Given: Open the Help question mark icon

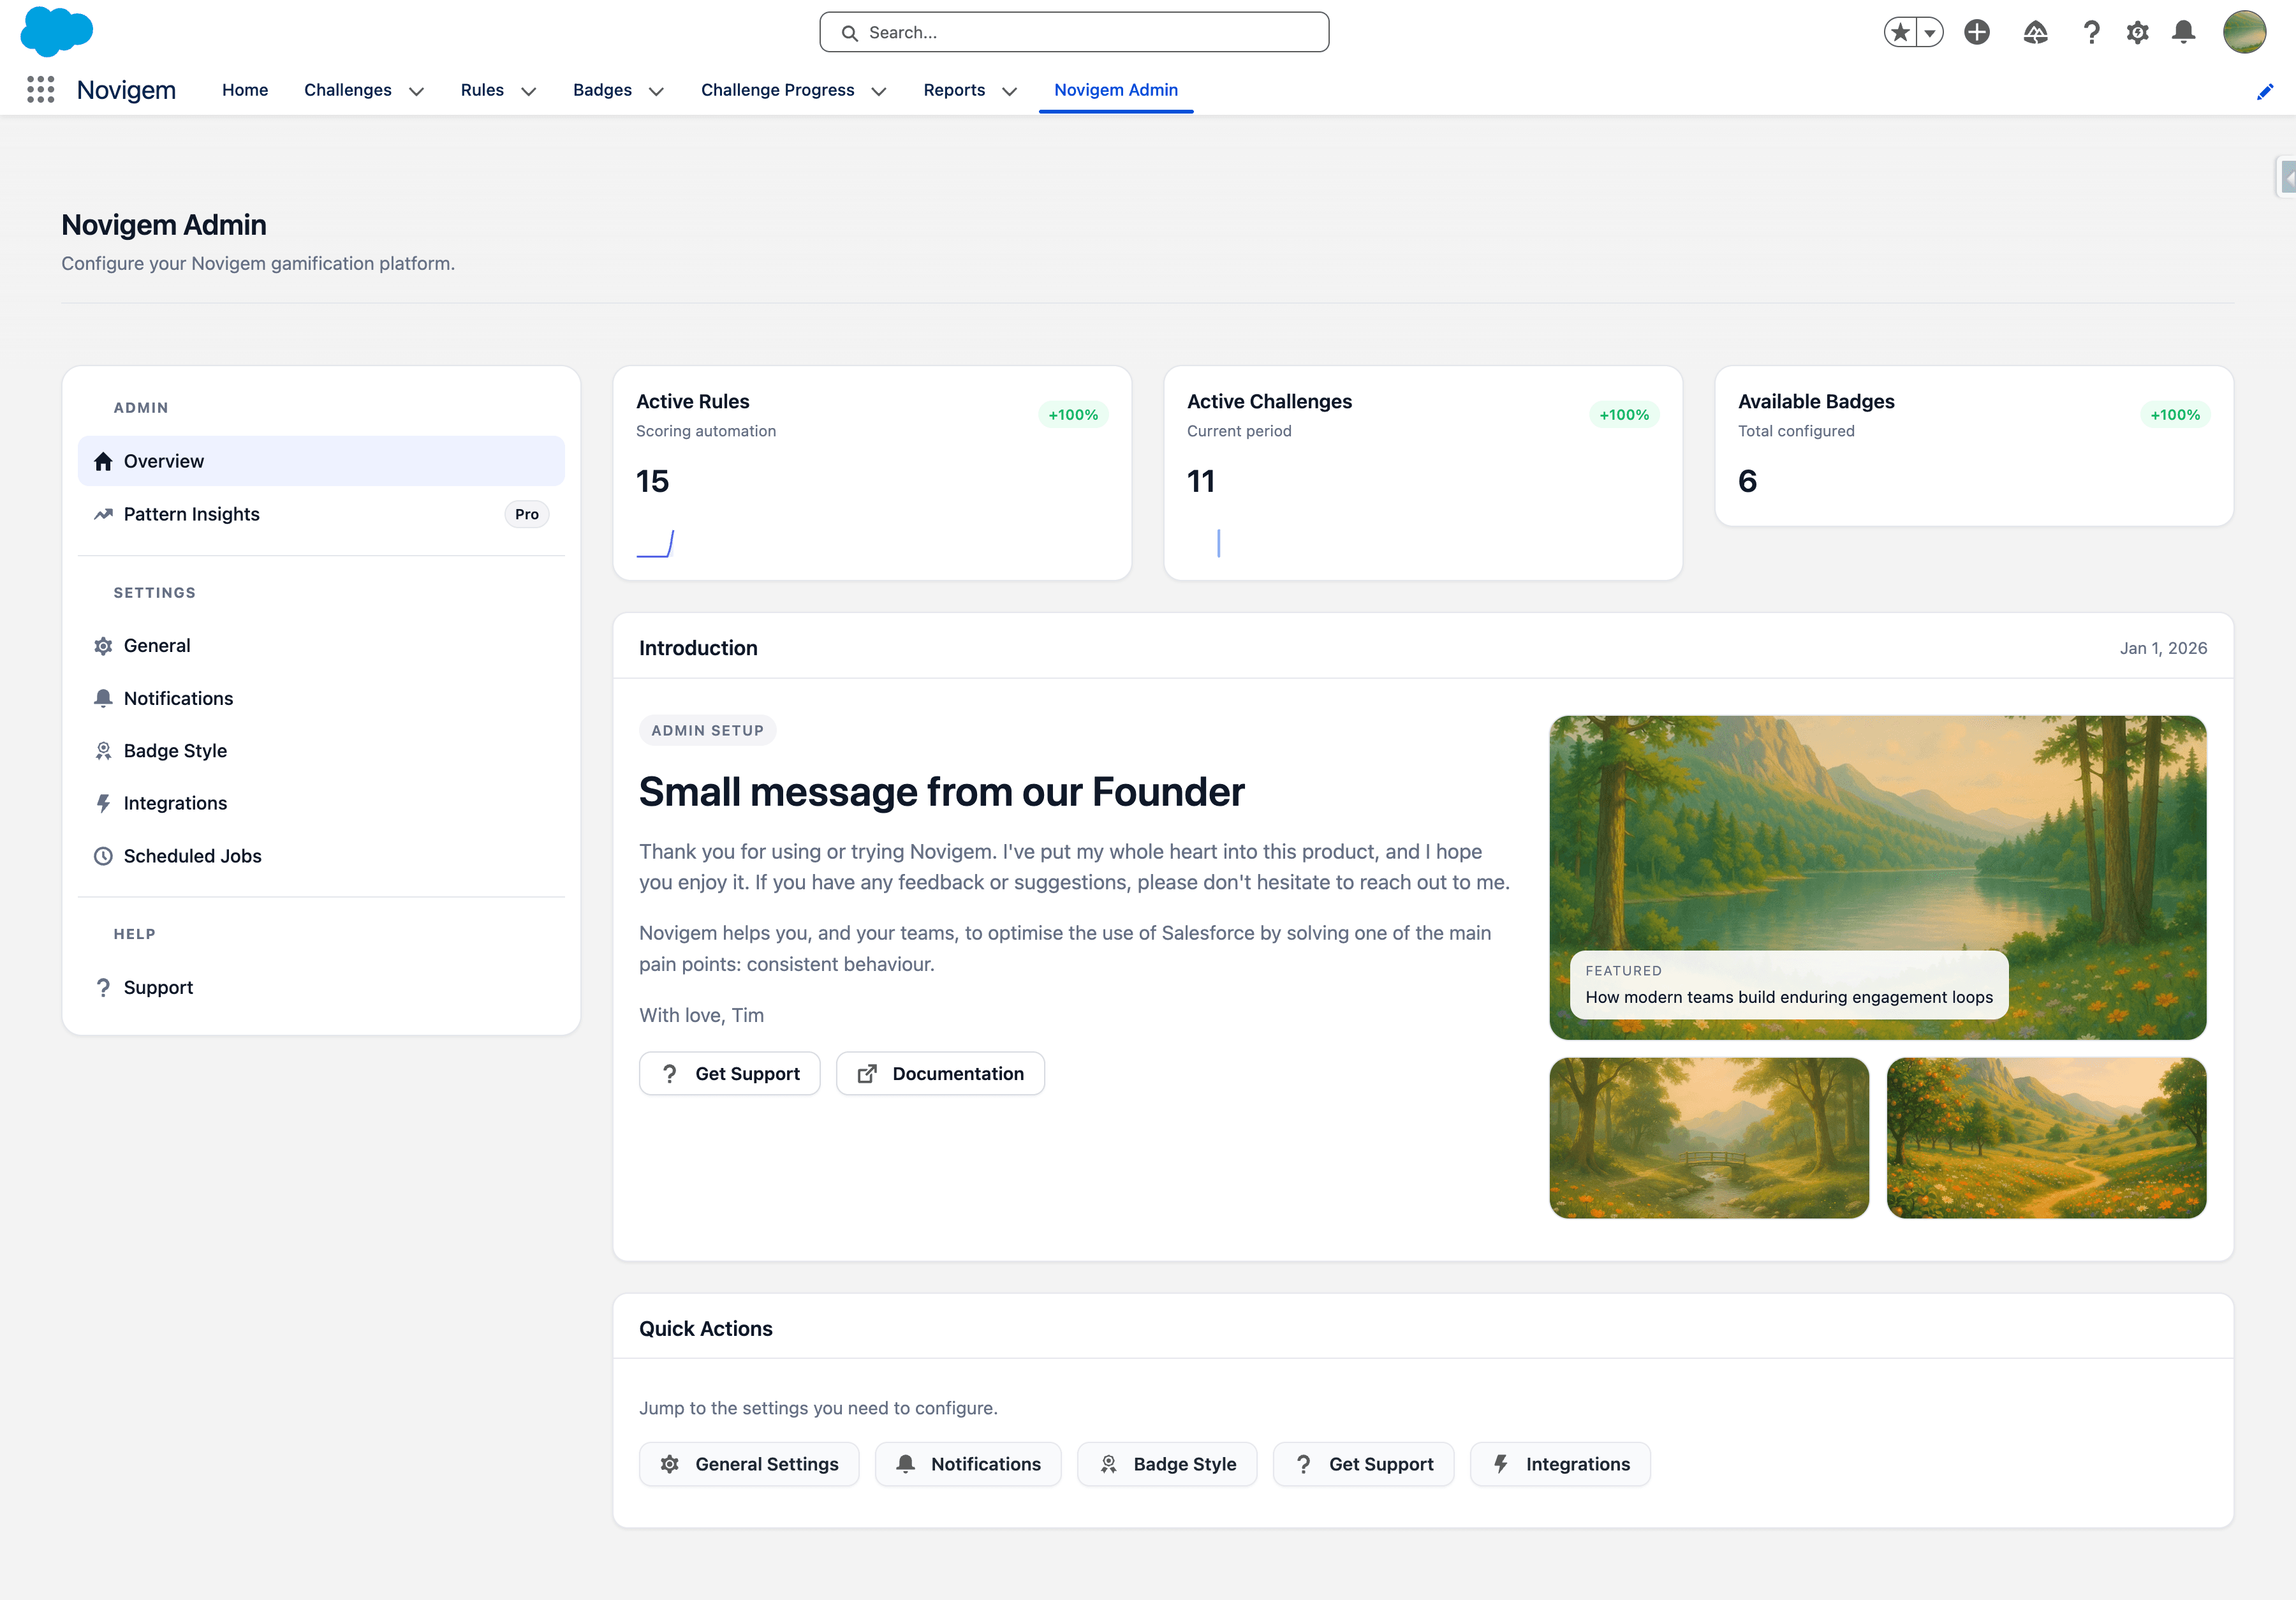Looking at the screenshot, I should pyautogui.click(x=2090, y=31).
